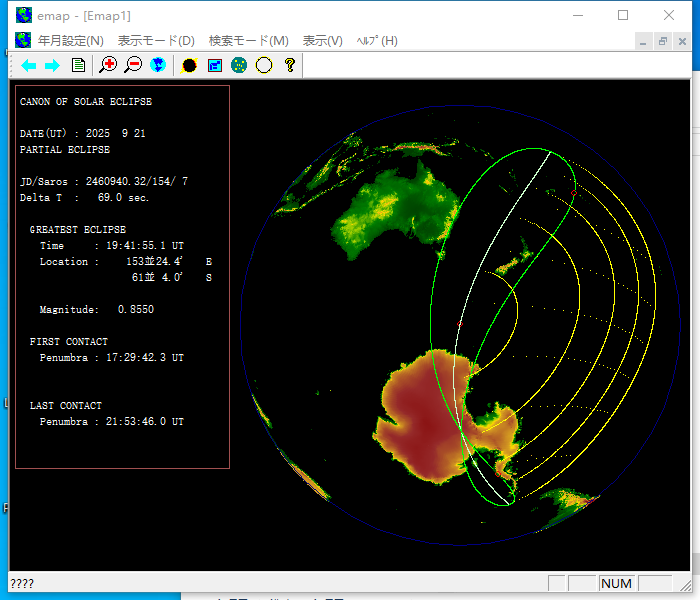Click the zoom out magnifier icon
Screen dimensions: 700x600
133,65
